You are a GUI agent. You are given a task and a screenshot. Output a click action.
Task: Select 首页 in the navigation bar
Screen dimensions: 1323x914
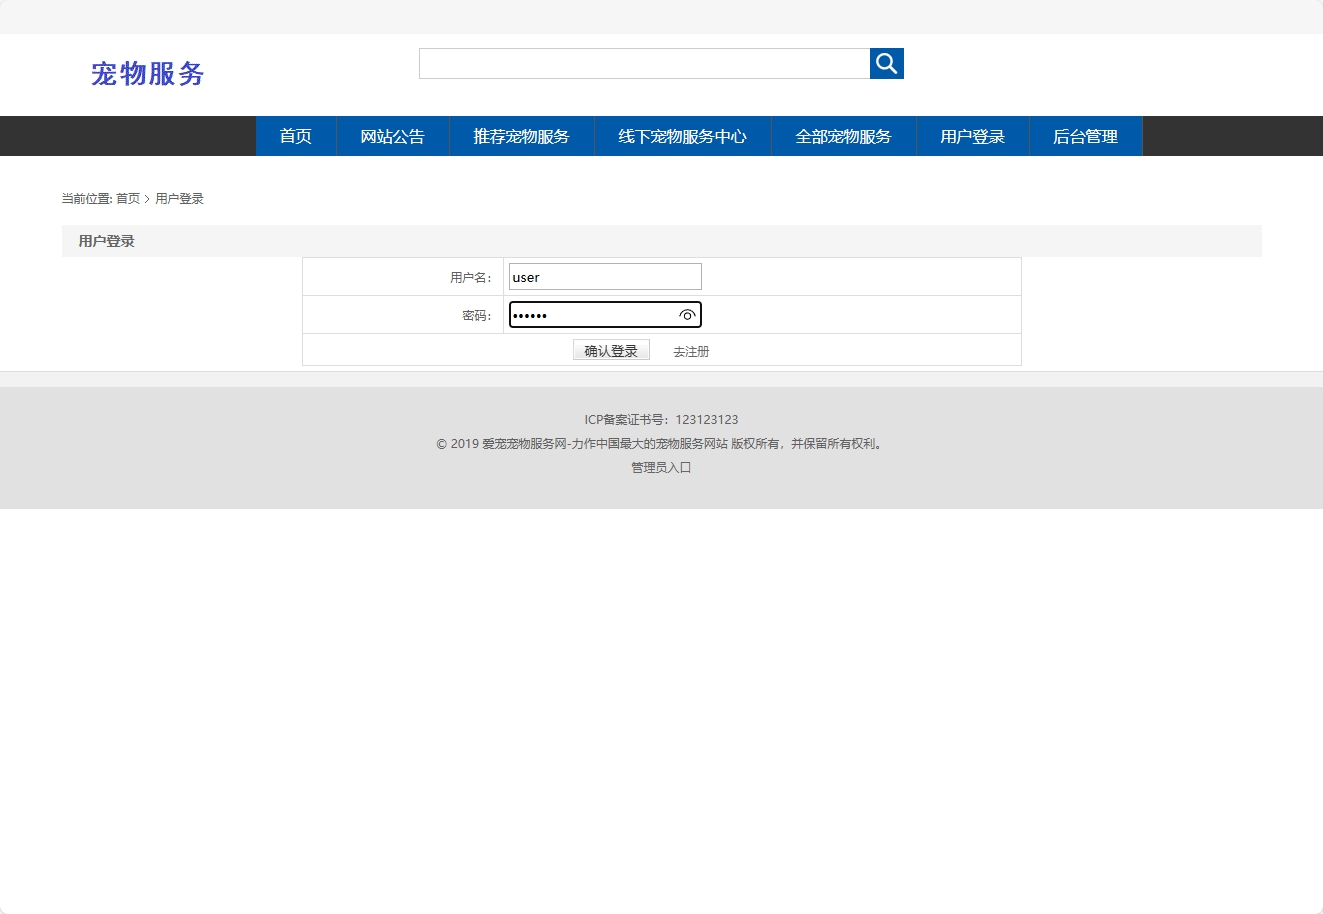click(x=296, y=136)
